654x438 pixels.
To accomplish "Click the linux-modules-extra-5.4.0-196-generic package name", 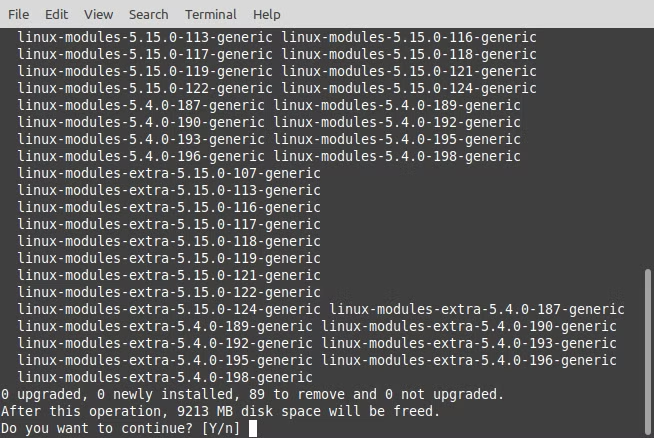I will click(469, 360).
